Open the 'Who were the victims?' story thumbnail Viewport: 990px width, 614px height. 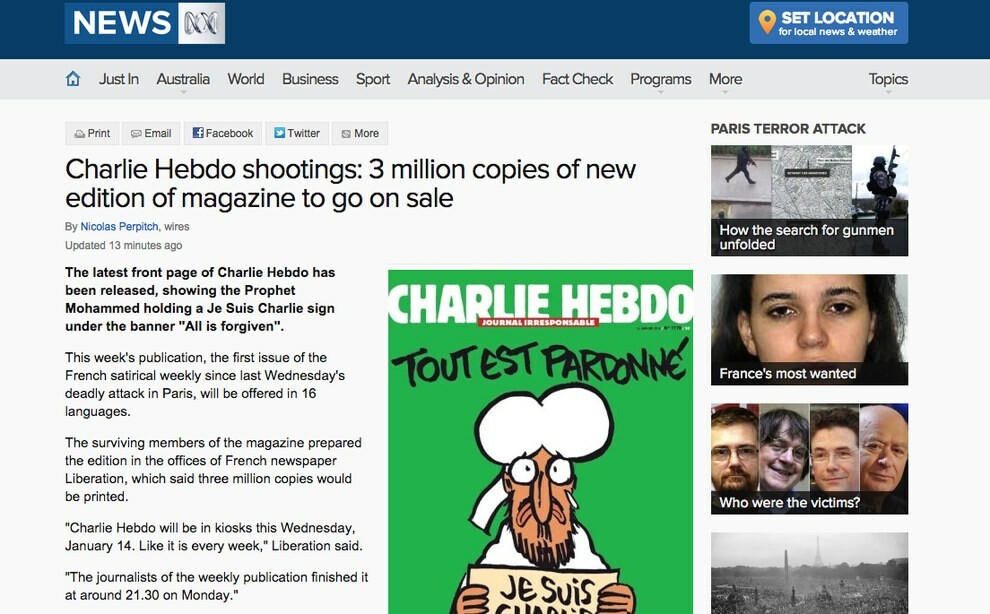(809, 459)
